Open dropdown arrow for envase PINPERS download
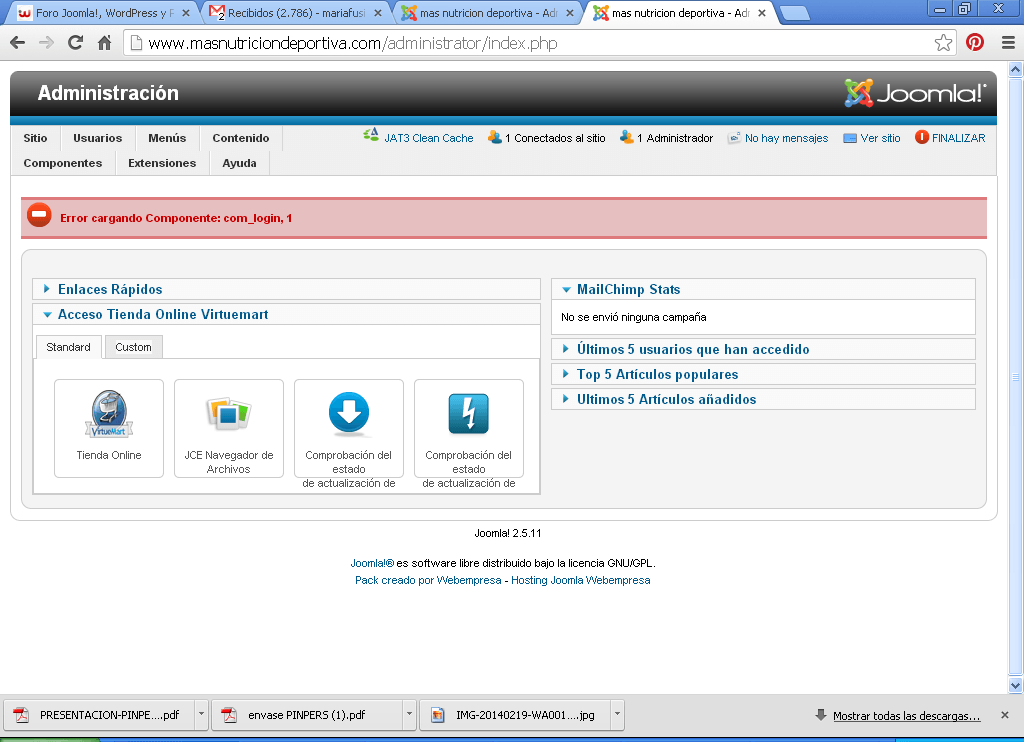 pos(409,715)
